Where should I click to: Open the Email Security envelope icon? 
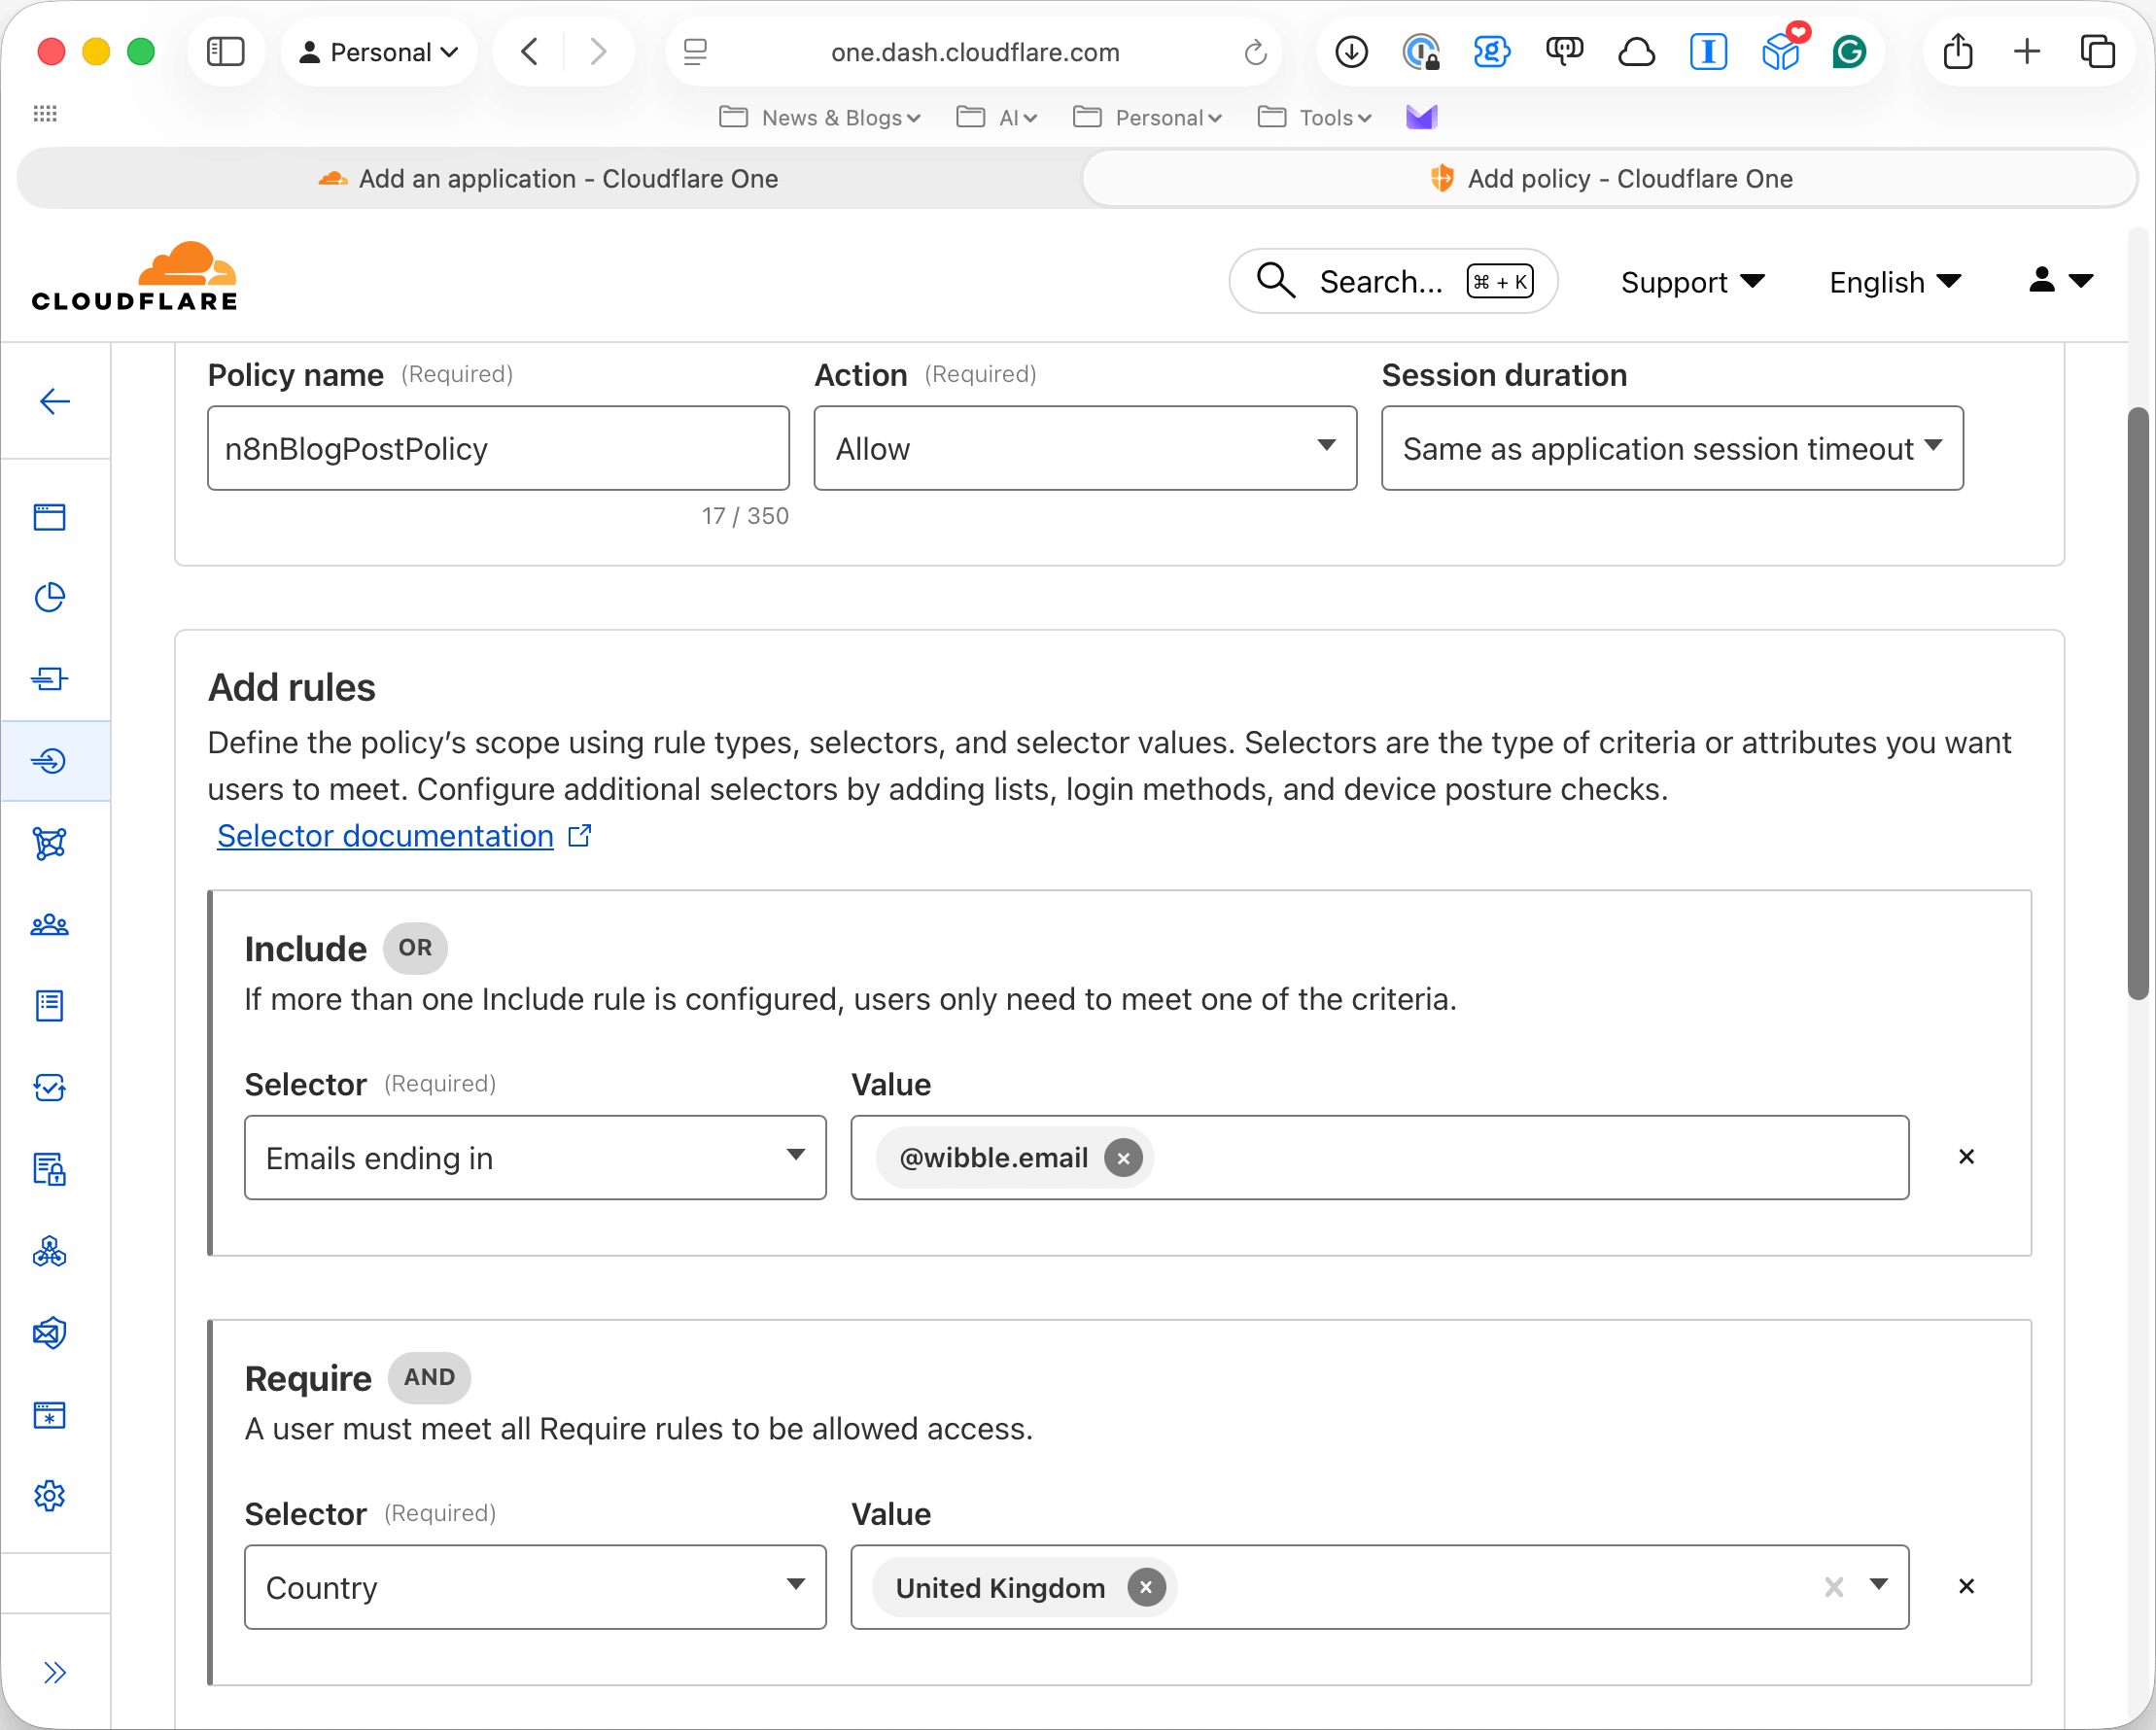[x=50, y=1333]
